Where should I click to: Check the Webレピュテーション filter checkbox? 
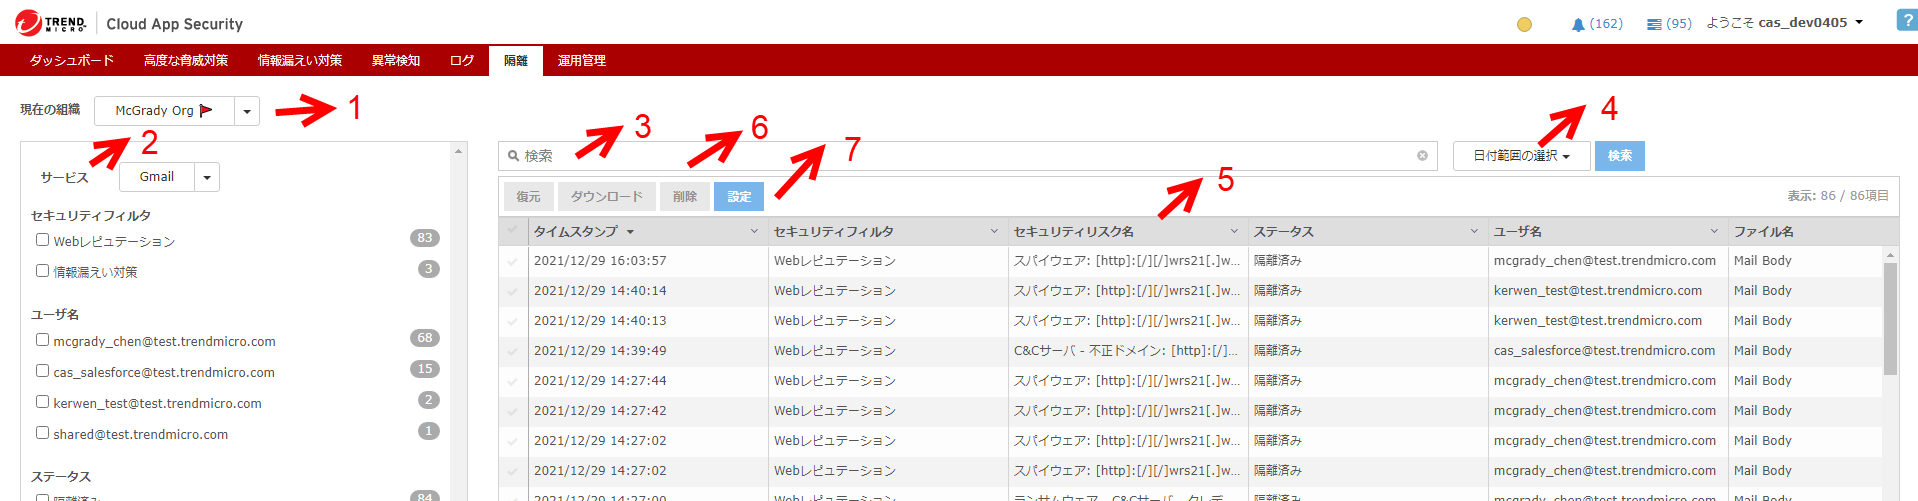(42, 240)
